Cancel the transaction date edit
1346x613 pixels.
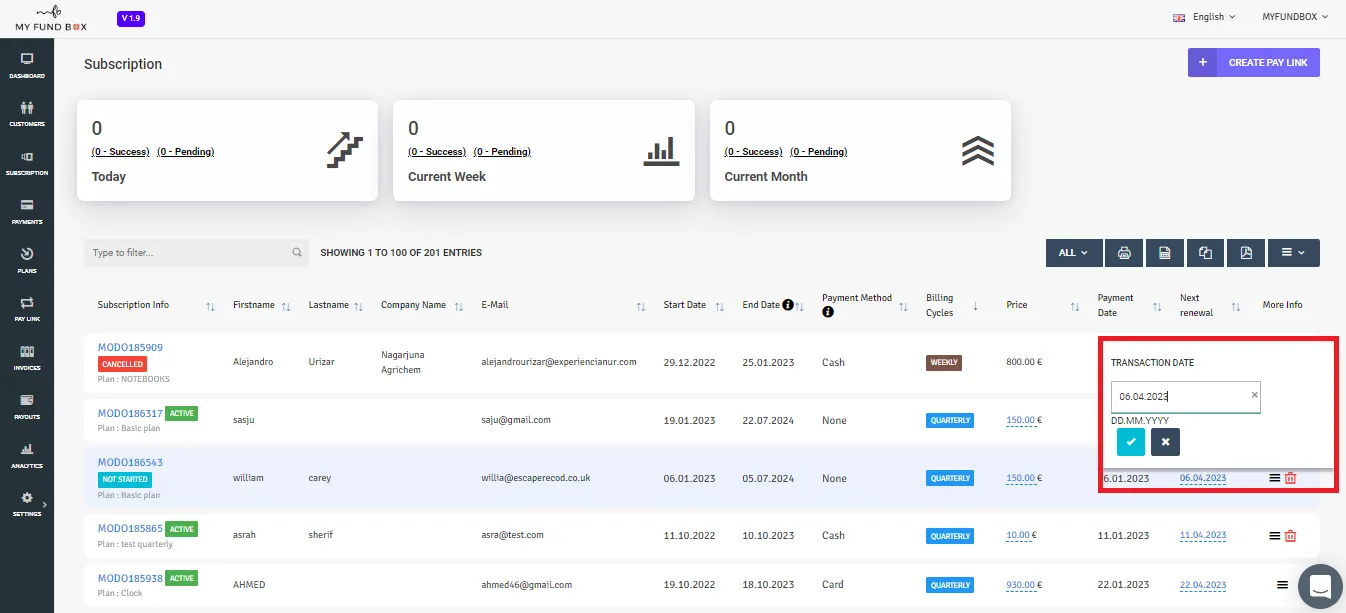point(1165,442)
